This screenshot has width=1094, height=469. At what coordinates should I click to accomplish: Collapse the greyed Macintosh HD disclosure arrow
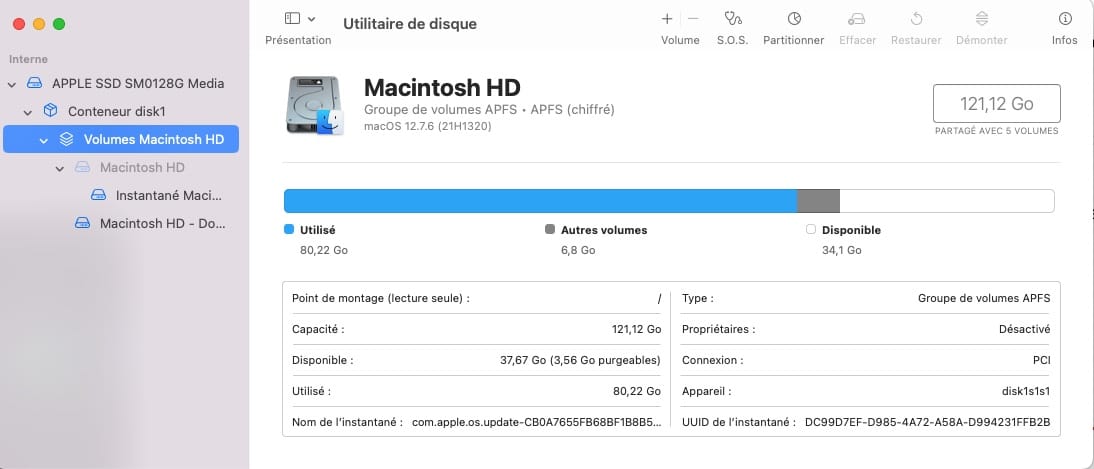(x=60, y=168)
